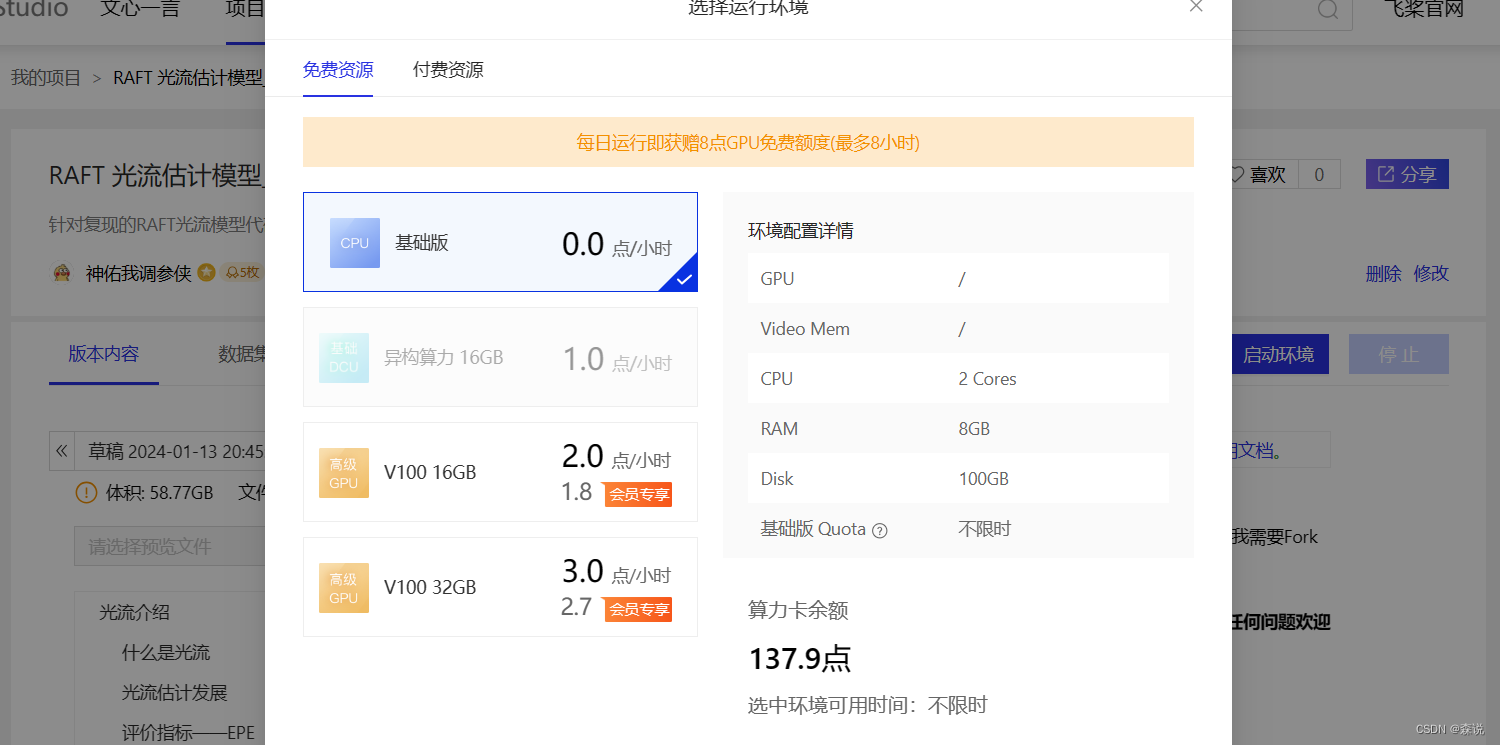The image size is (1500, 745).
Task: Keep 基础版 selected by clicking its card
Action: (500, 242)
